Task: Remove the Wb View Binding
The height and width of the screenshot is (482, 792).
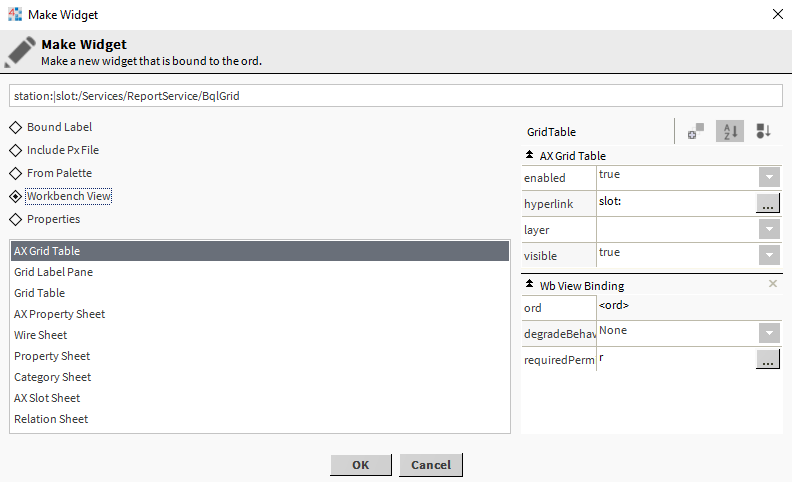Action: pyautogui.click(x=772, y=284)
